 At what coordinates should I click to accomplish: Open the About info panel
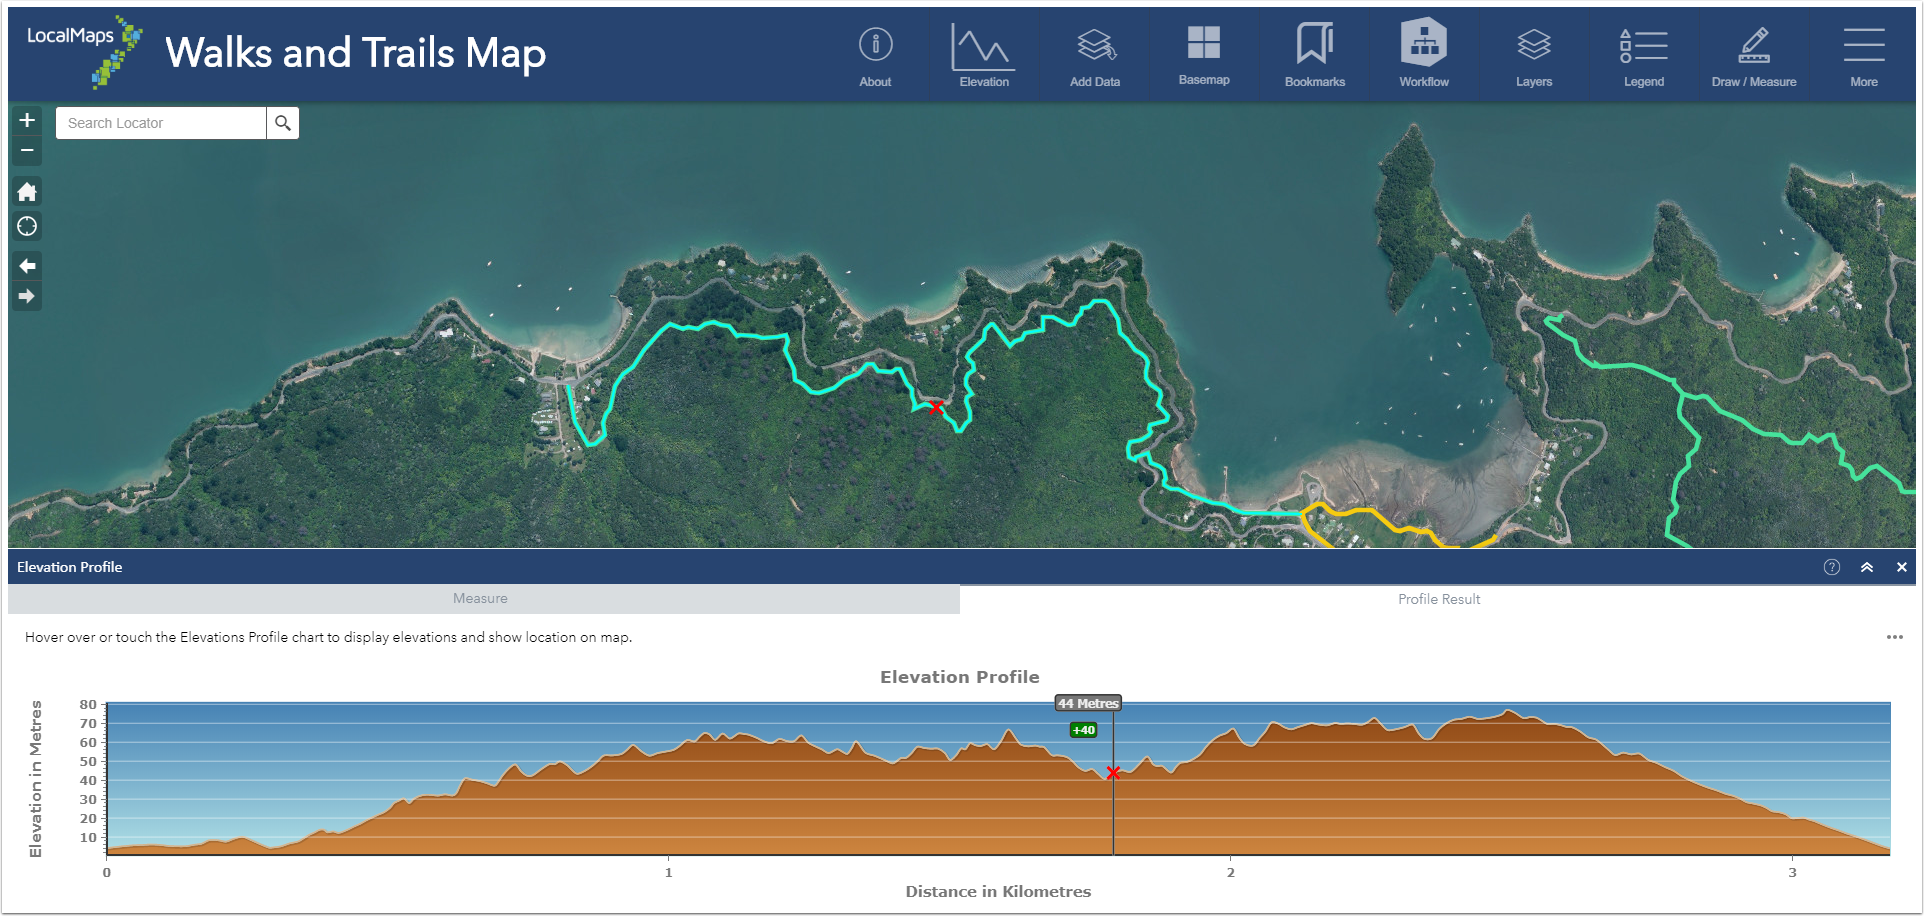[x=875, y=56]
